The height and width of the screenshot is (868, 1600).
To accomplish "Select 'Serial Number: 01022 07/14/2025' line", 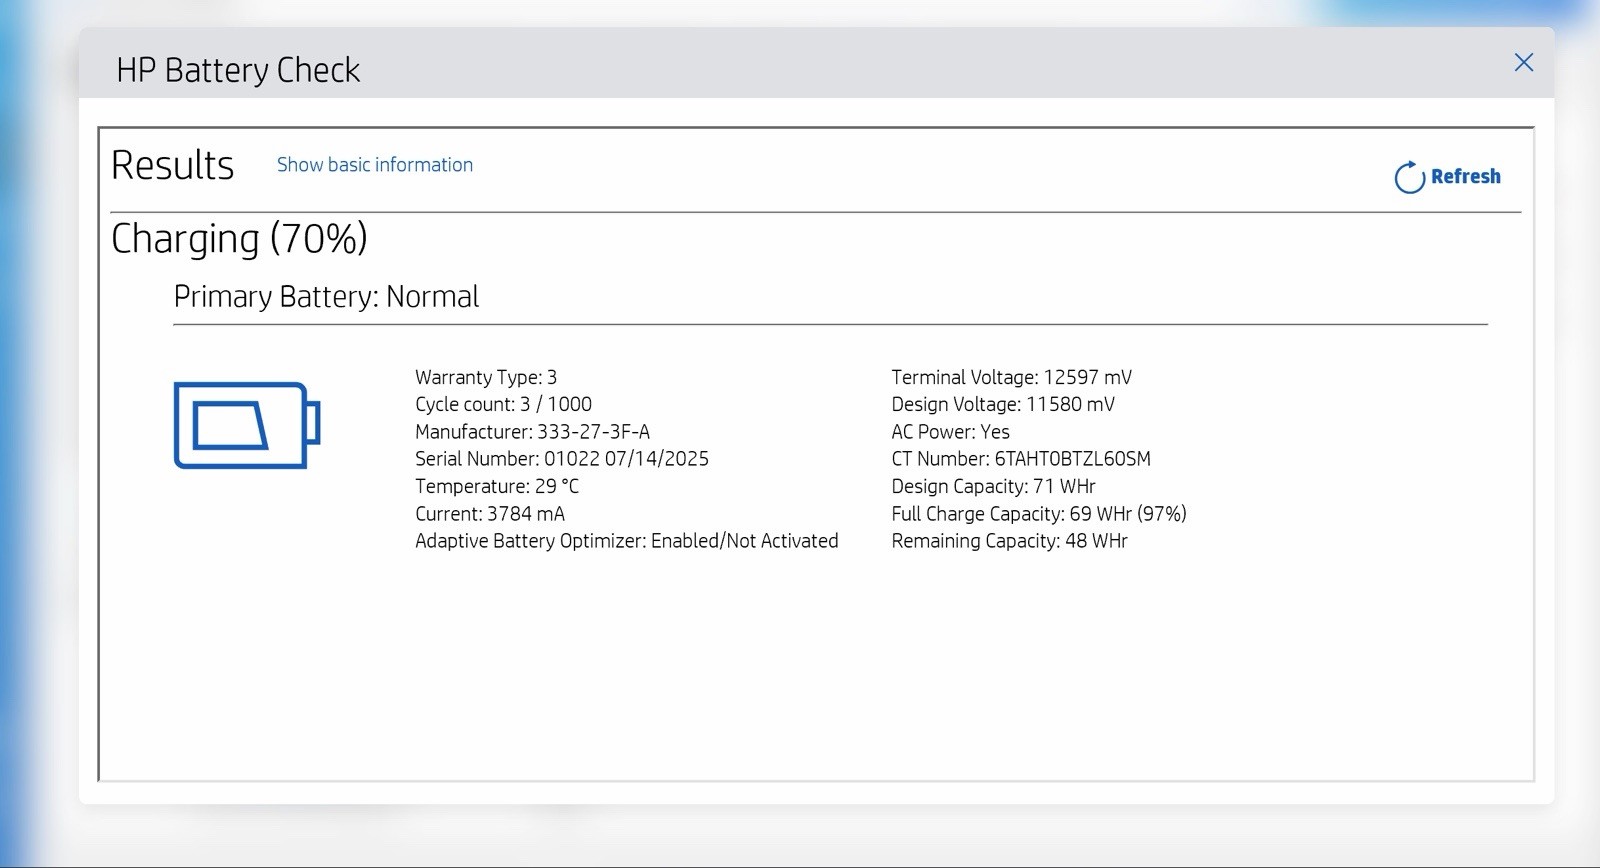I will [562, 459].
